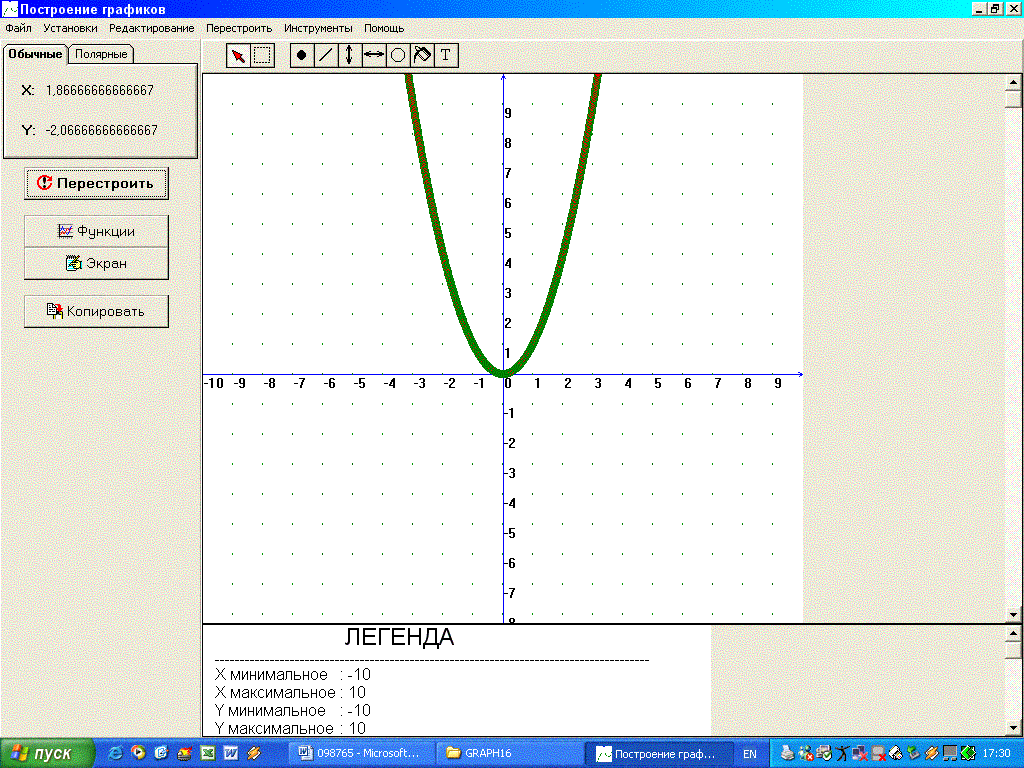This screenshot has height=768, width=1024.
Task: Select the text (T) tool
Action: point(446,56)
